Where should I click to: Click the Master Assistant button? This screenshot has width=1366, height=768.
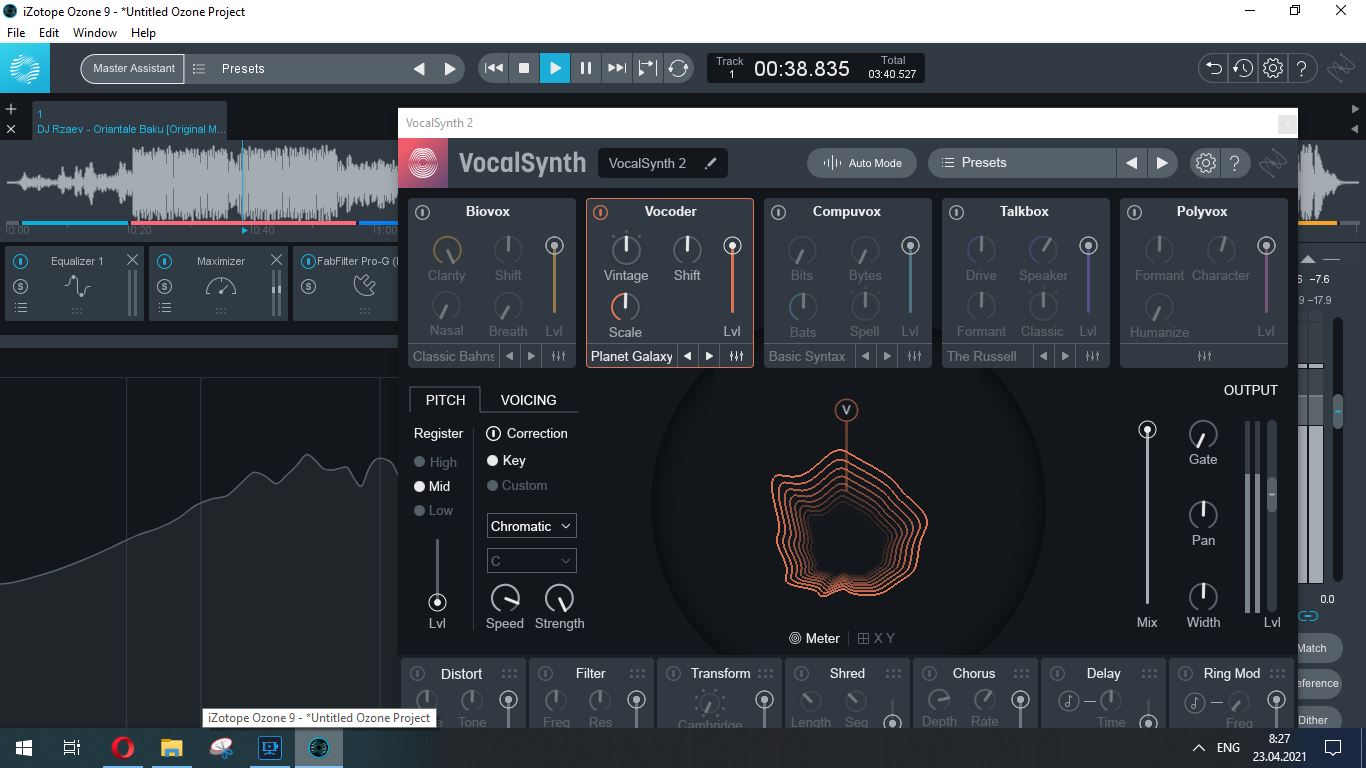133,68
